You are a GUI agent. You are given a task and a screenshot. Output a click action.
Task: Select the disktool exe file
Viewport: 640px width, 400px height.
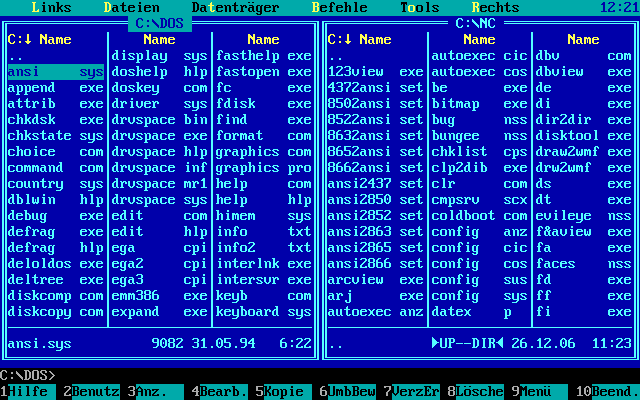[x=584, y=136]
